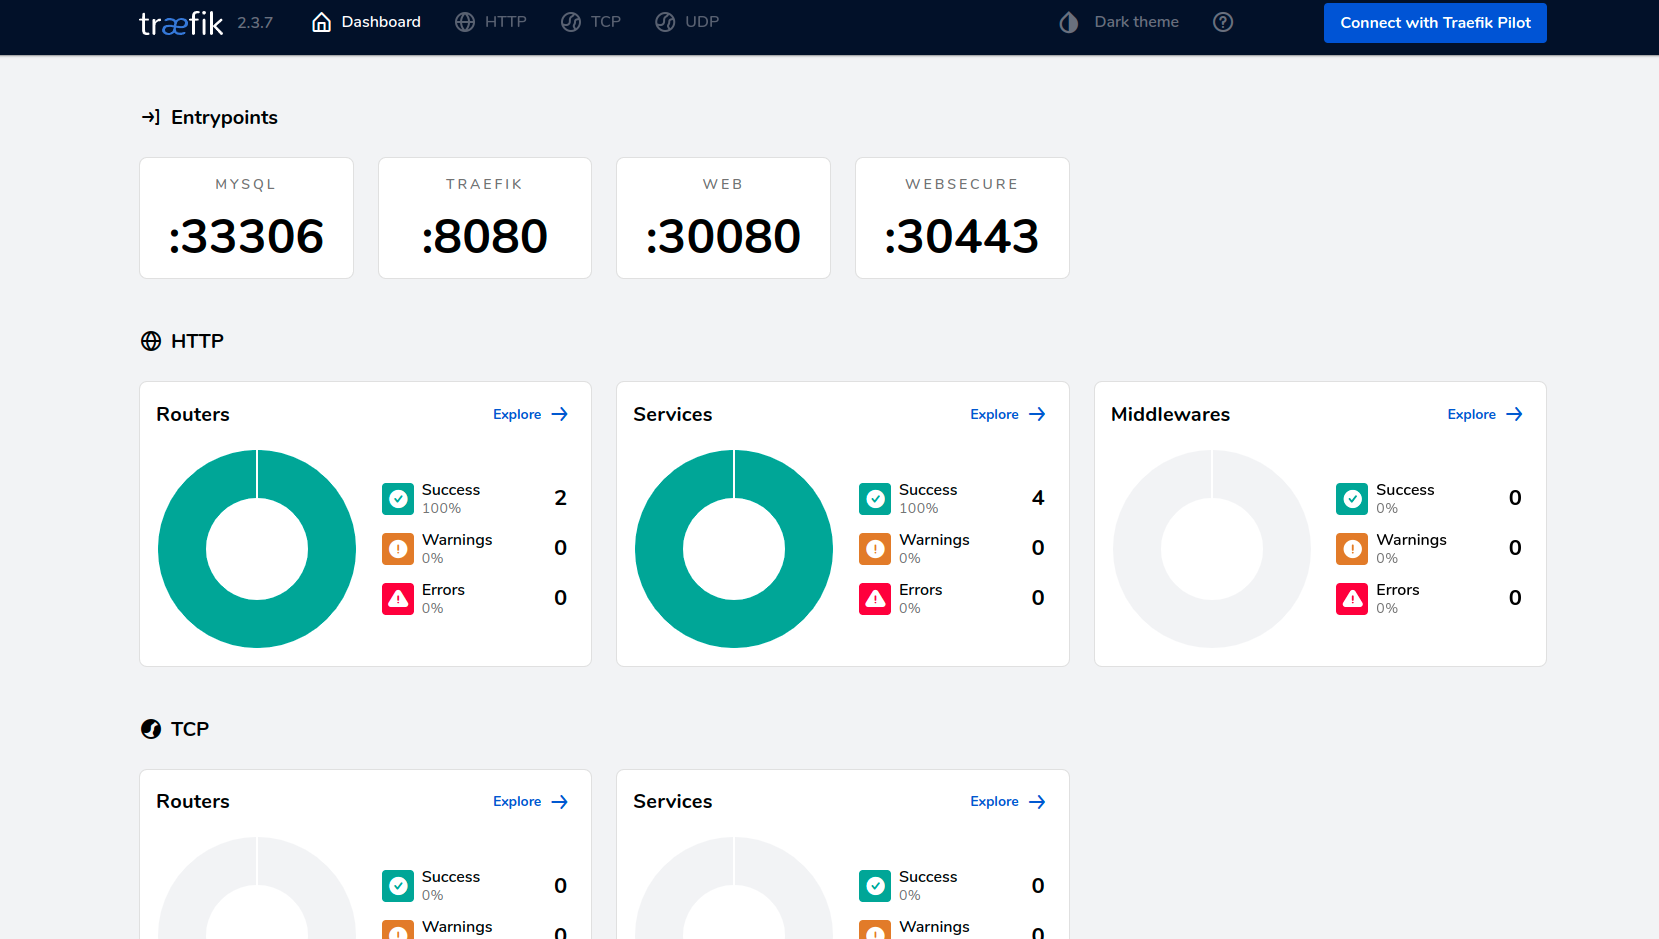Click TCP Routers Success check icon

click(x=398, y=885)
